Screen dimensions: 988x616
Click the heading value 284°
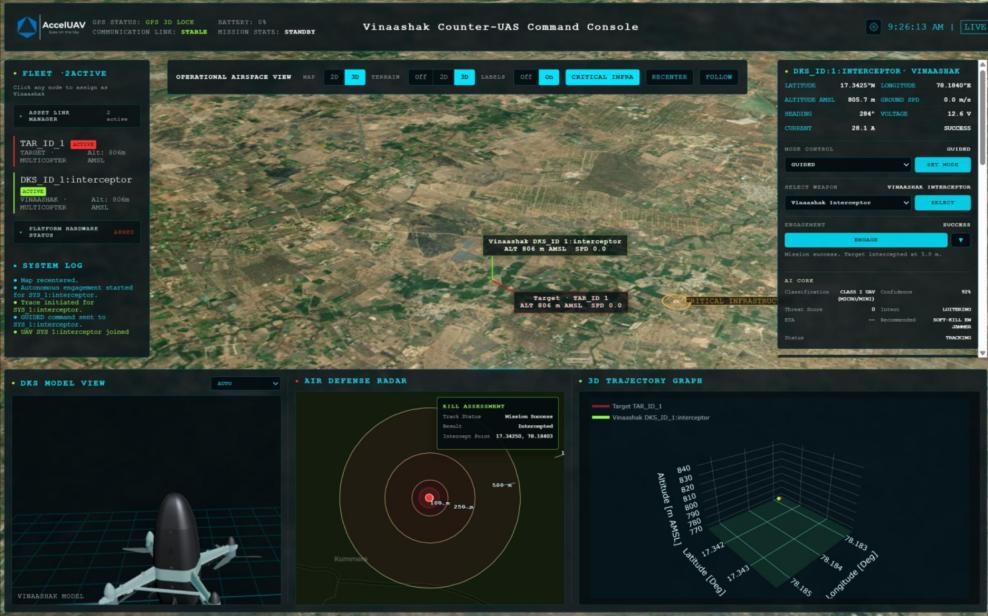coord(866,114)
